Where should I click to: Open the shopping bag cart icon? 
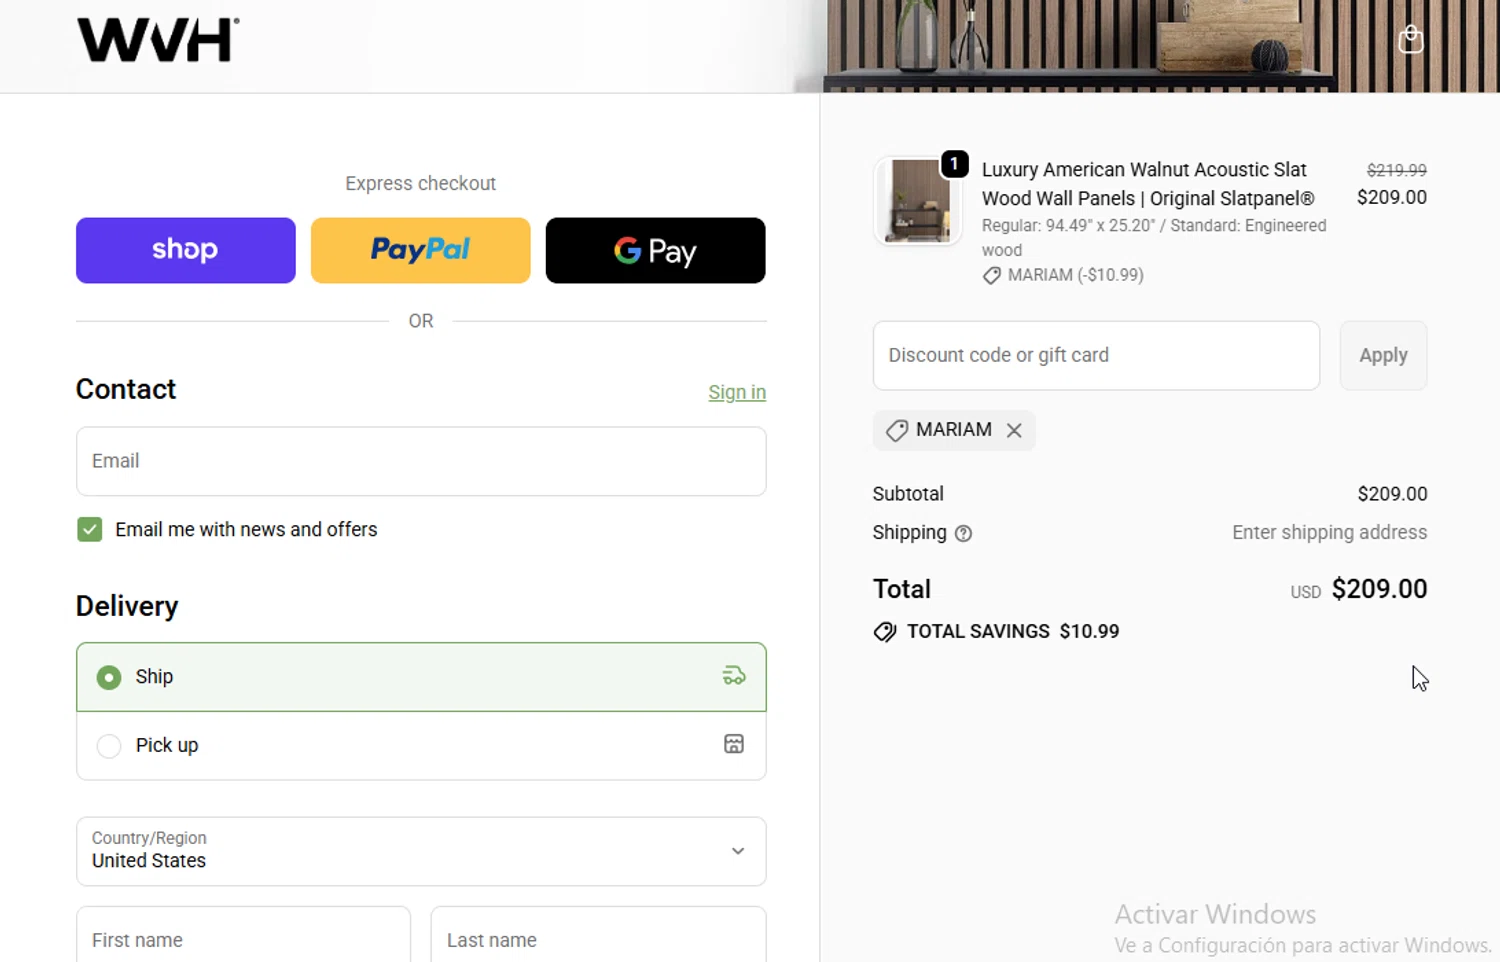pos(1411,39)
